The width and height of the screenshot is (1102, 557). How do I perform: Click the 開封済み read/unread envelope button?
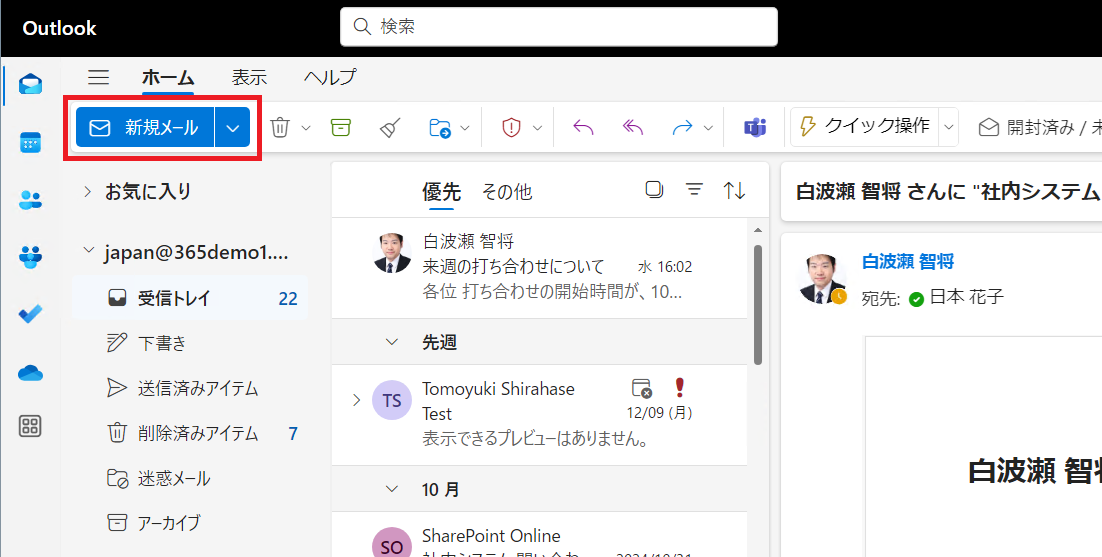(x=1040, y=127)
